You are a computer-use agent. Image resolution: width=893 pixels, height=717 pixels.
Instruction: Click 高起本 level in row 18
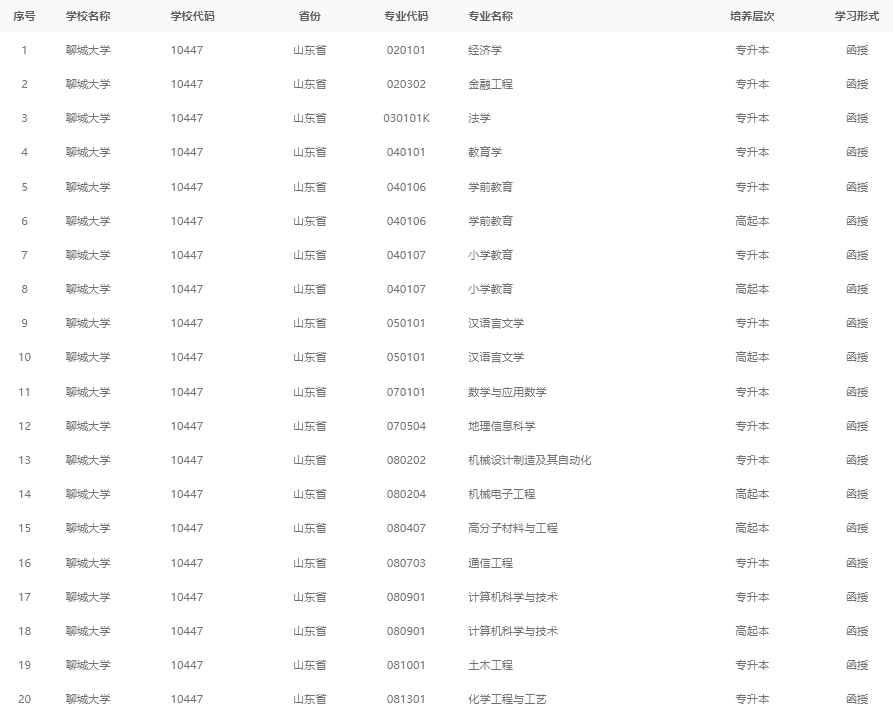pos(752,631)
